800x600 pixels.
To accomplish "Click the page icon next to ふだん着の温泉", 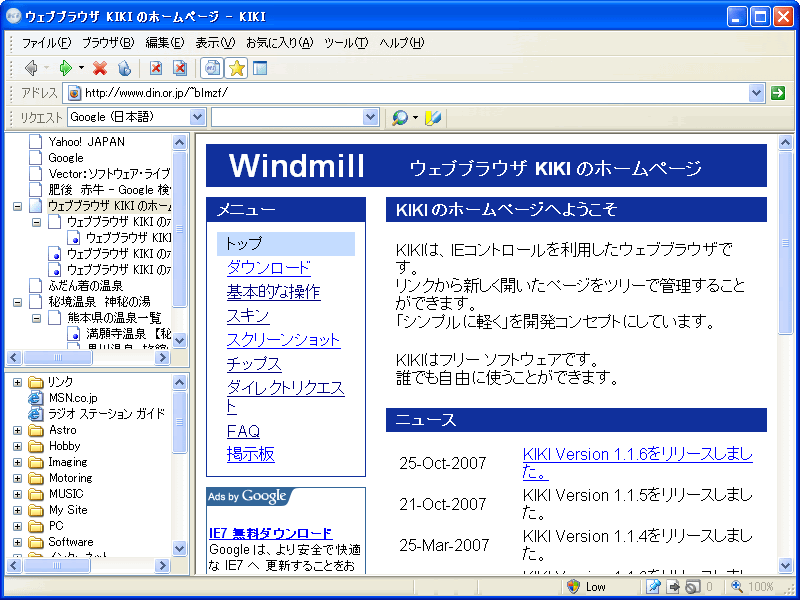I will point(35,286).
